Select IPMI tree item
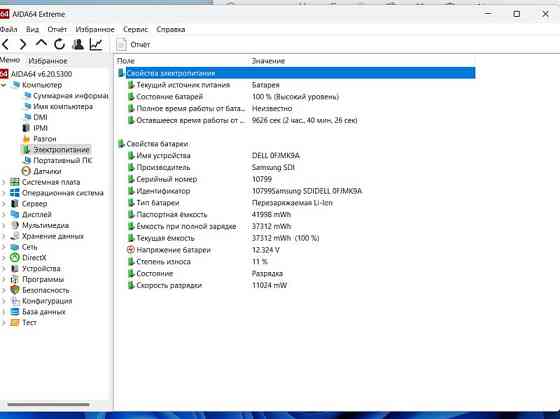Screen dimensions: 560x419 coord(40,128)
